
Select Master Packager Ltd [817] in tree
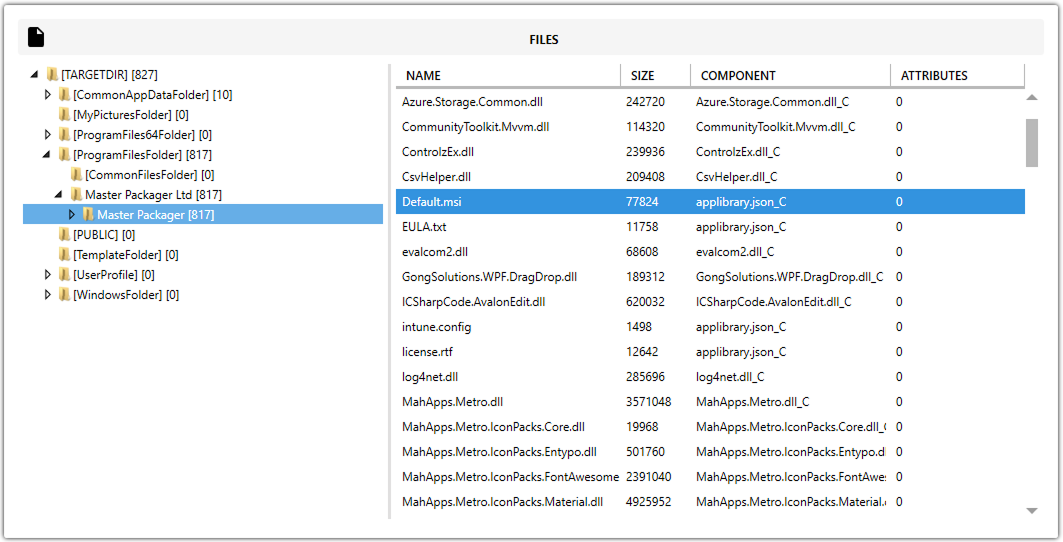[x=153, y=195]
